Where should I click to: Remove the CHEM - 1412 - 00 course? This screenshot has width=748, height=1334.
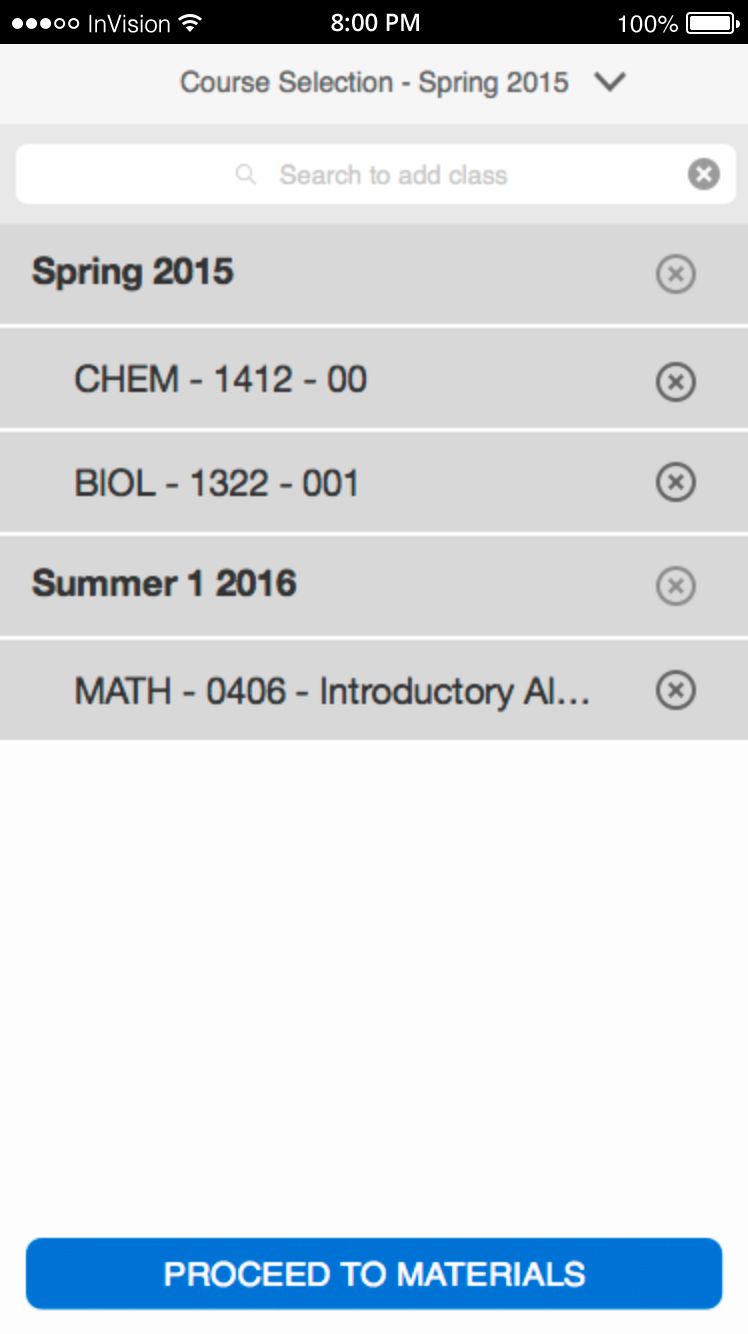(675, 381)
